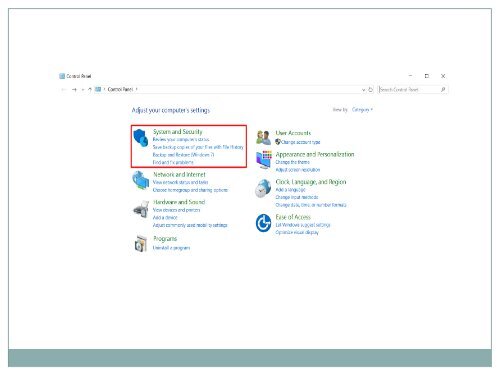Screen dimensions: 500x375
Task: Click Backup and Restore (Windows 7)
Action: pyautogui.click(x=183, y=155)
